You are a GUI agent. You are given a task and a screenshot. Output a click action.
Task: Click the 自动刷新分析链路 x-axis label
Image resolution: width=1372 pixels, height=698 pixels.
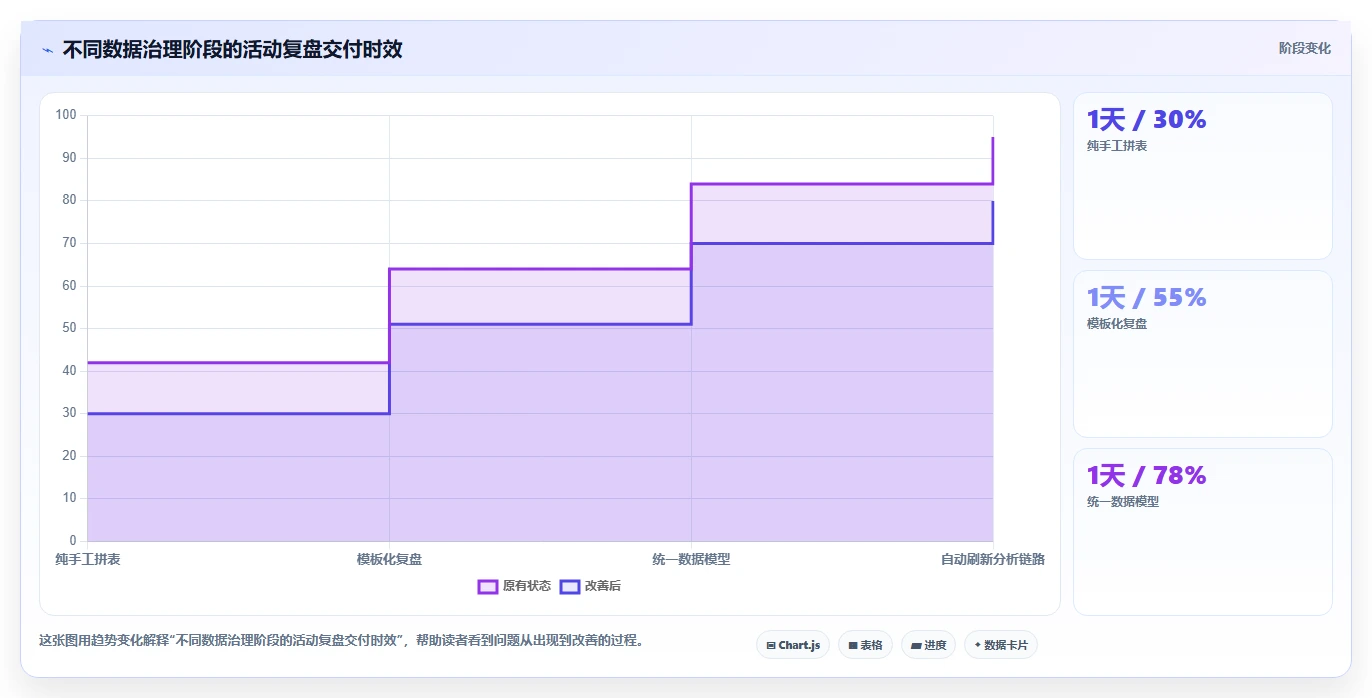click(993, 559)
